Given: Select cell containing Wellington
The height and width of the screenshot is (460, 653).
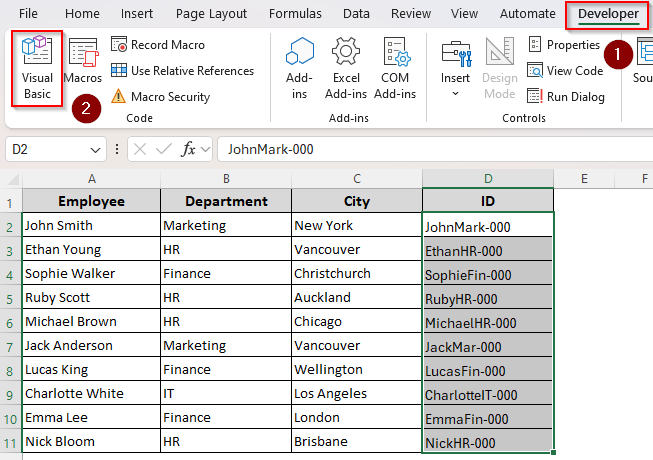Looking at the screenshot, I should 357,369.
